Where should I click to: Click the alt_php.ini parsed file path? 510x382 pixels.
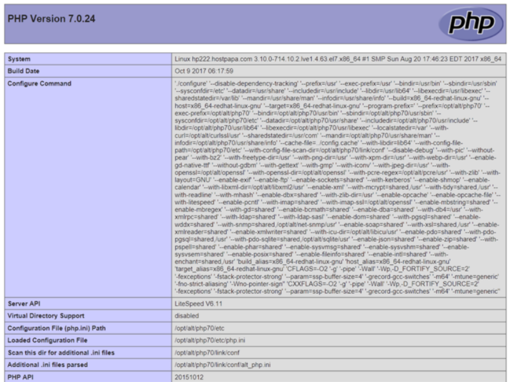223,365
